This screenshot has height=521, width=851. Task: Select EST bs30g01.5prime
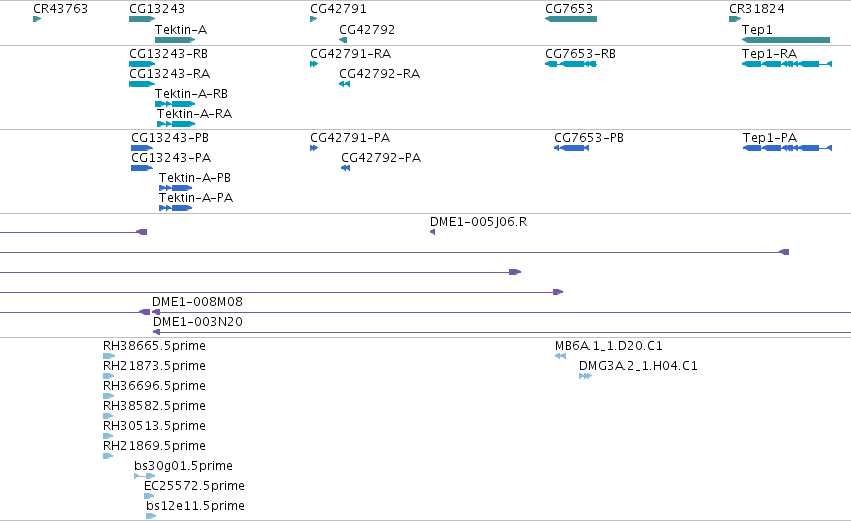tap(183, 466)
